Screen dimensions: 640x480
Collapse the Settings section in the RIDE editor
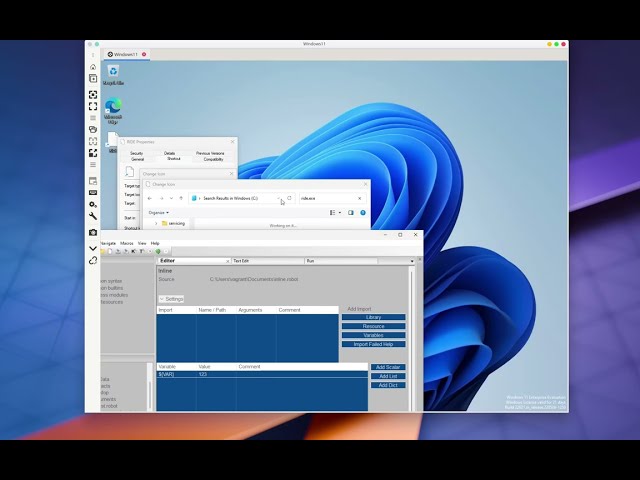tap(171, 299)
